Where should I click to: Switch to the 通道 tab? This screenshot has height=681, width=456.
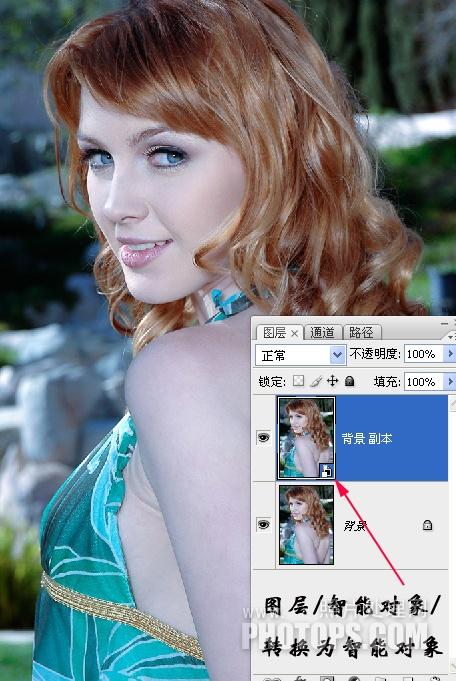click(322, 333)
